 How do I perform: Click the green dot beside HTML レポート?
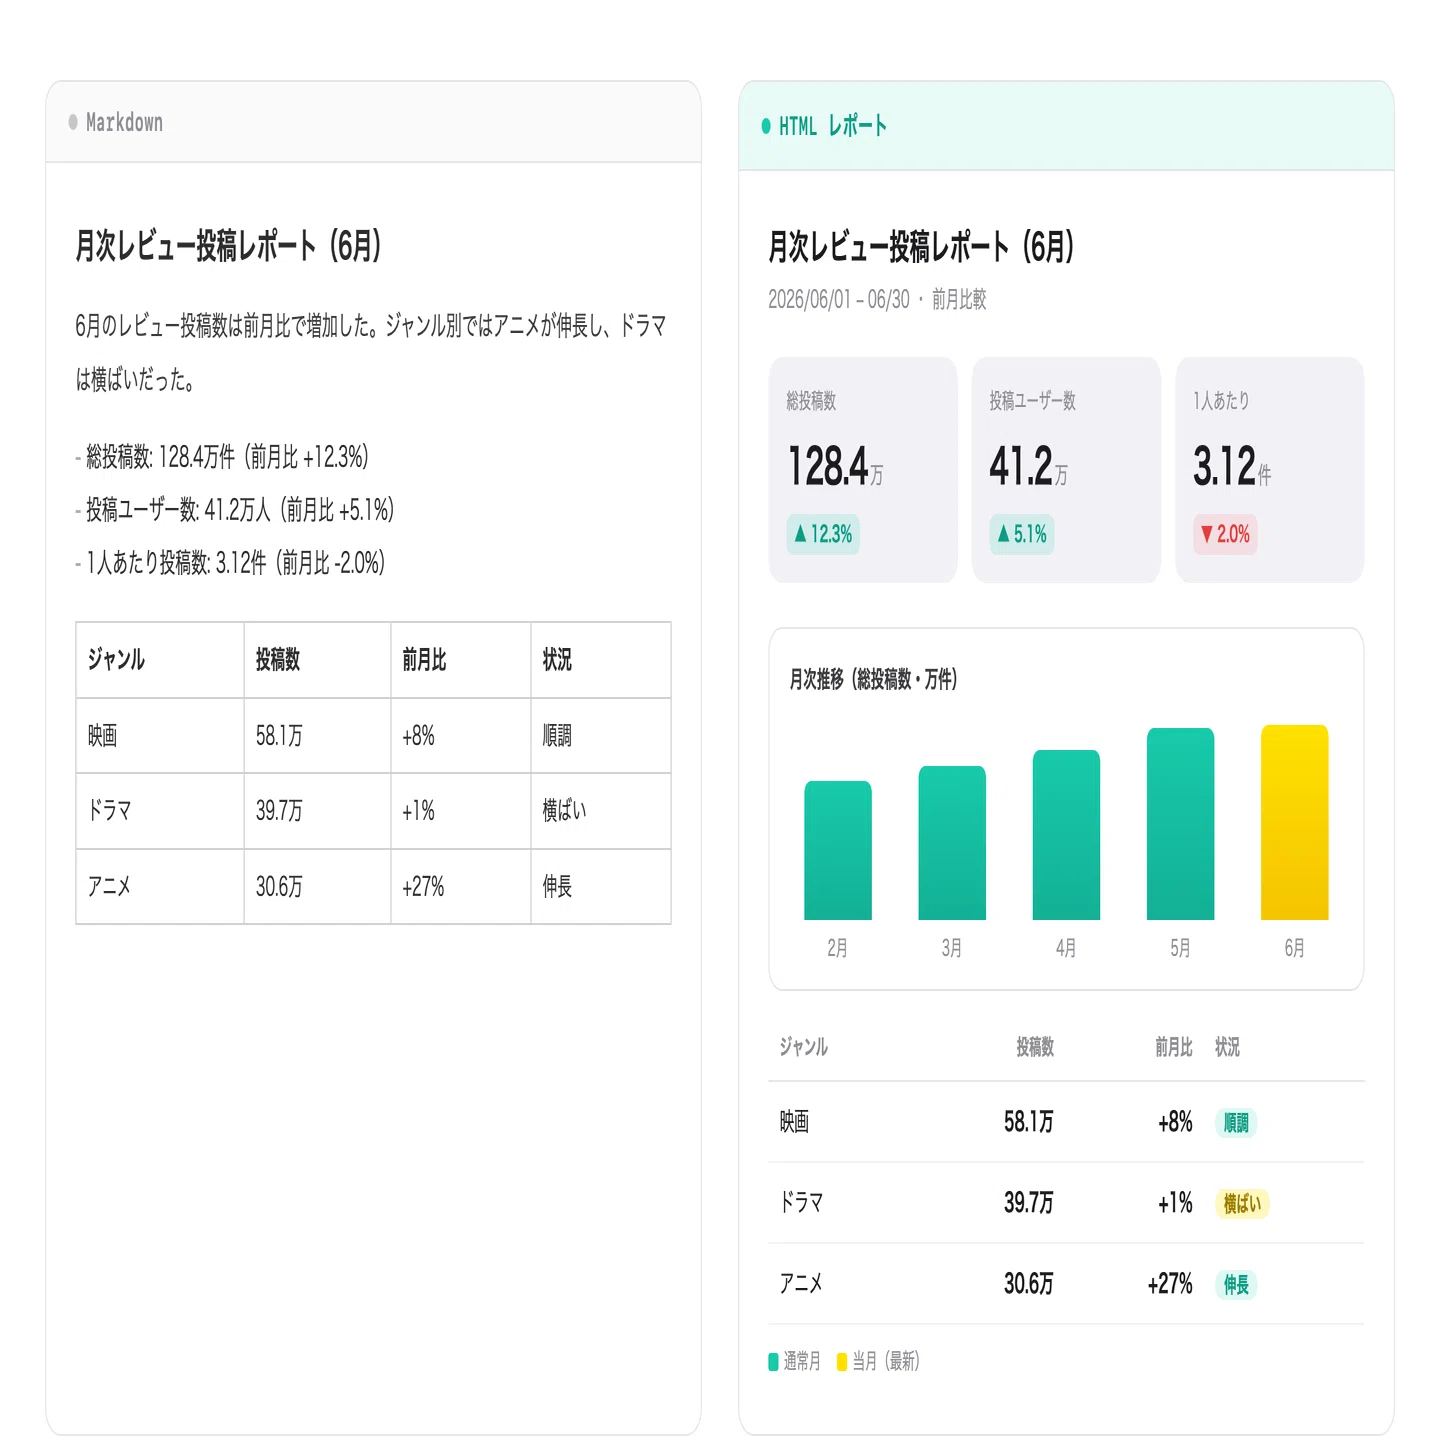click(x=766, y=126)
